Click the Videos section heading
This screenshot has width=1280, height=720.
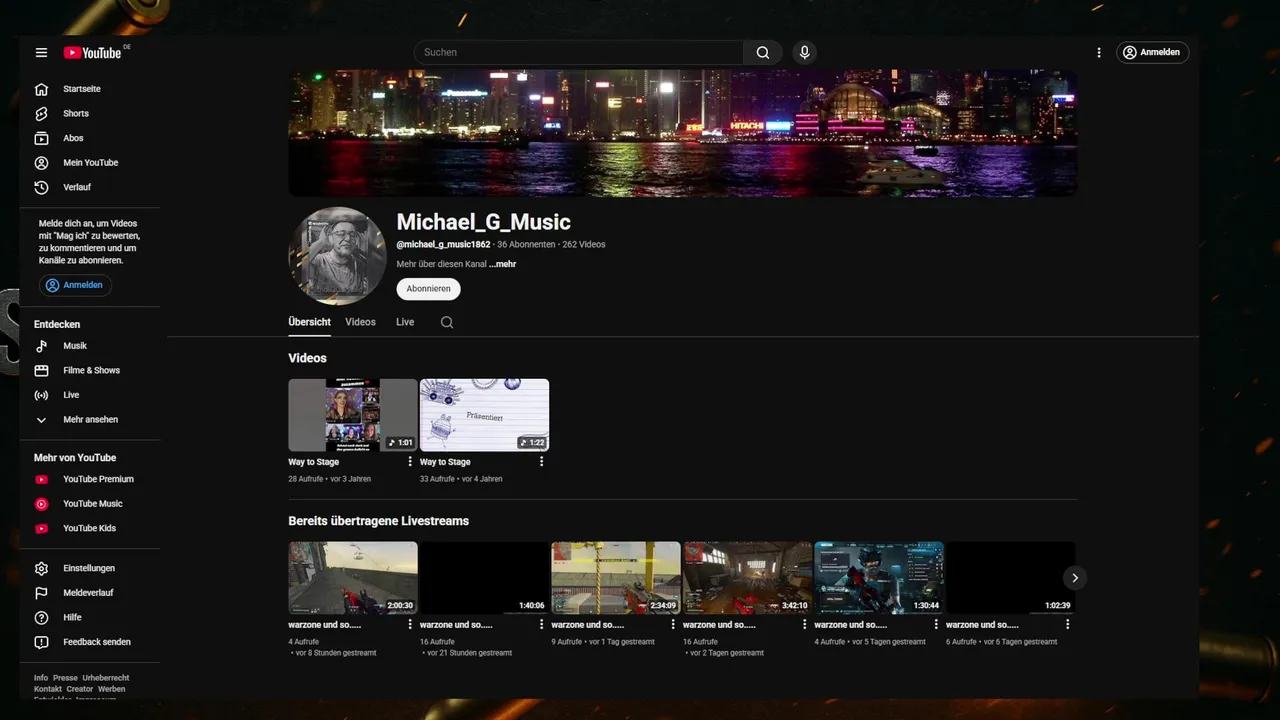[x=307, y=358]
